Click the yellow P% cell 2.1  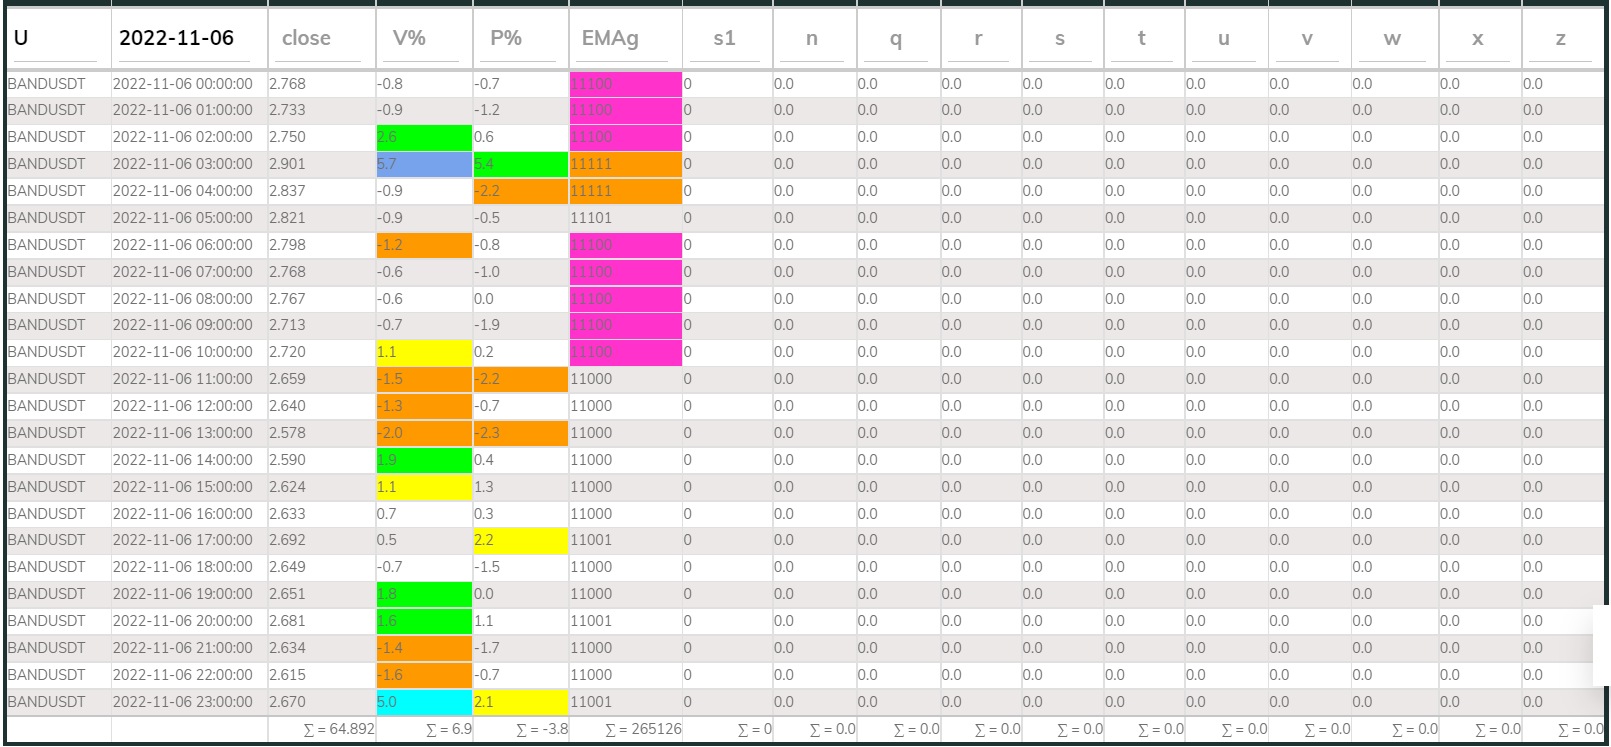pos(521,702)
